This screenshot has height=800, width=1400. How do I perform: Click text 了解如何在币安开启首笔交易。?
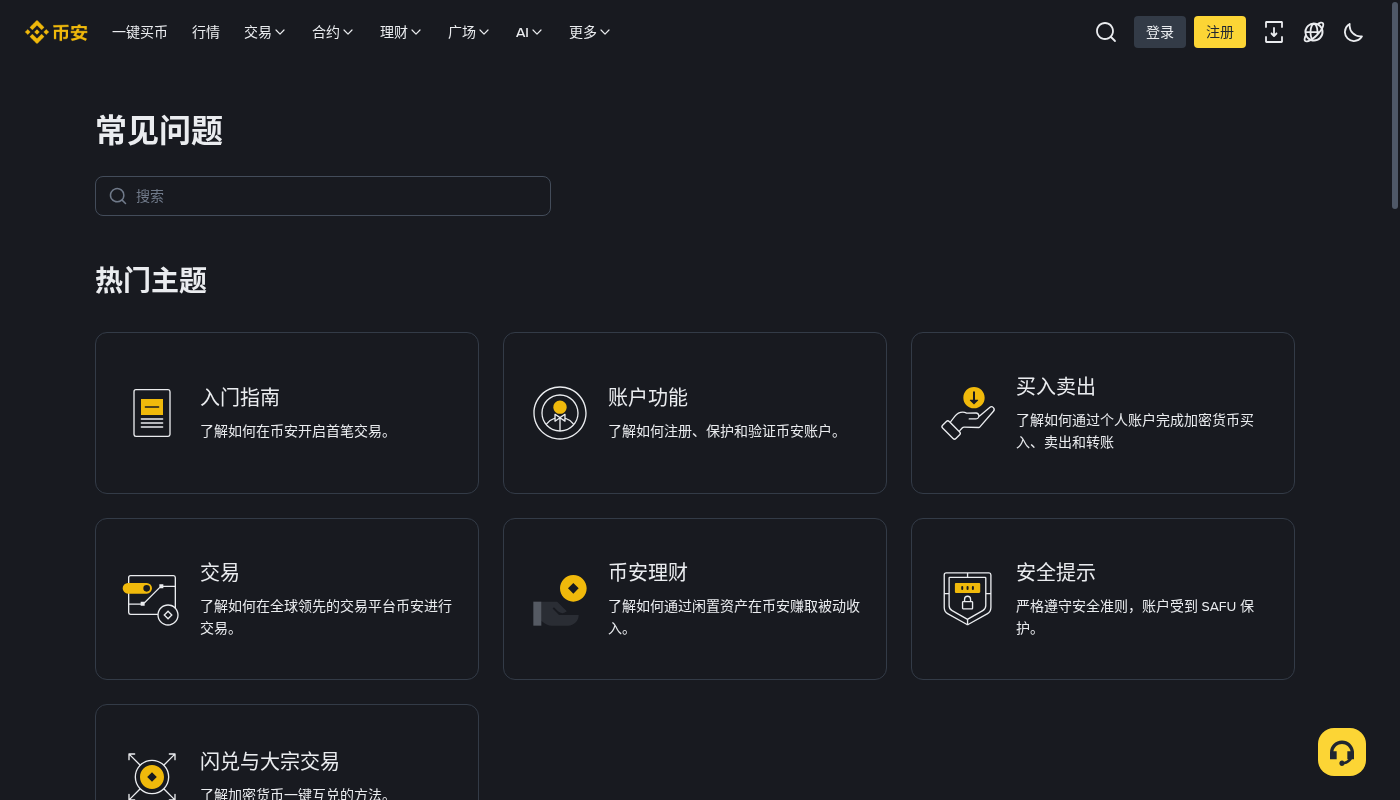tap(298, 431)
